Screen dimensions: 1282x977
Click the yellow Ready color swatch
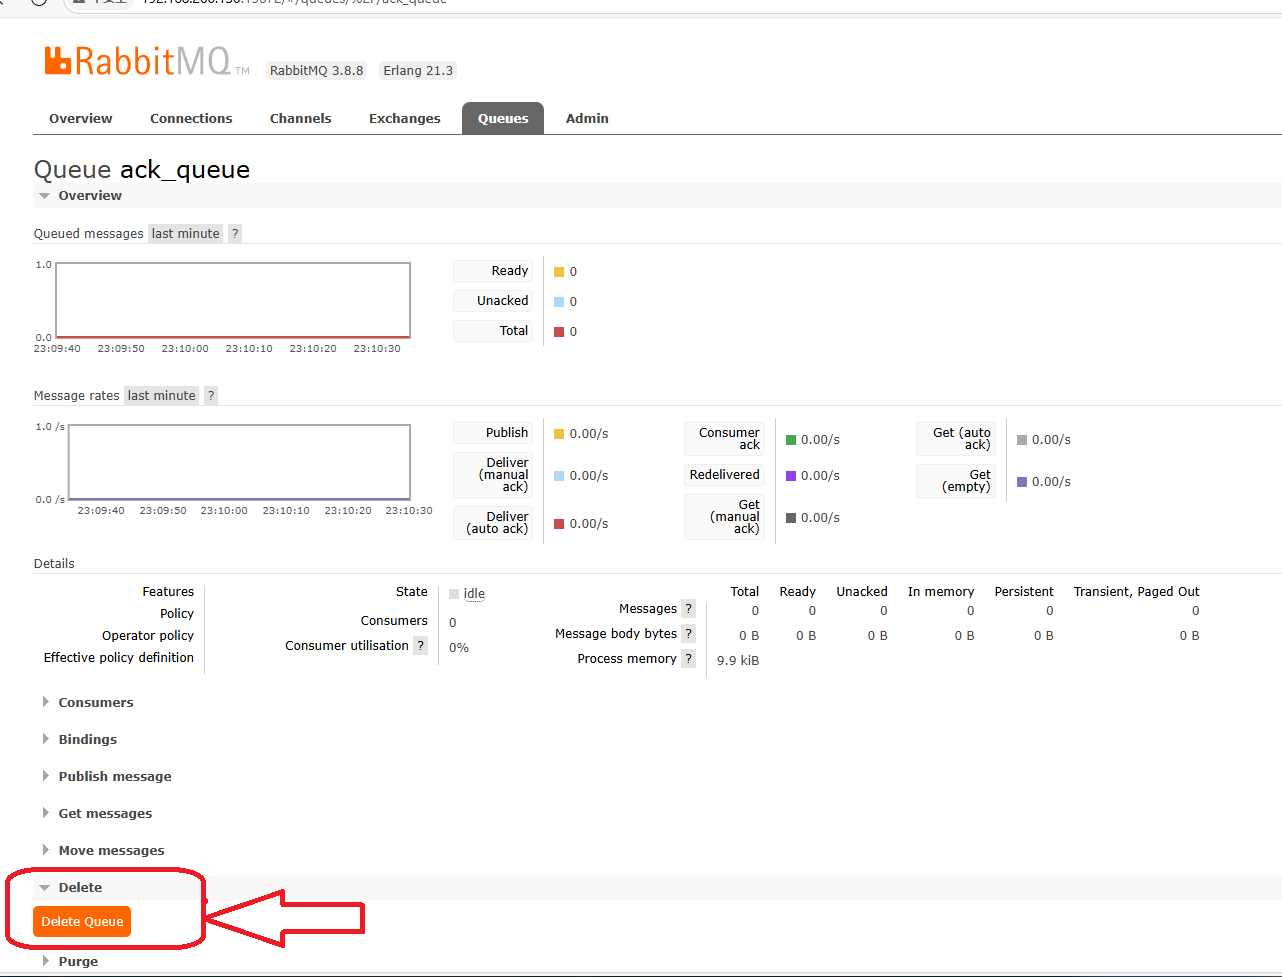[559, 272]
